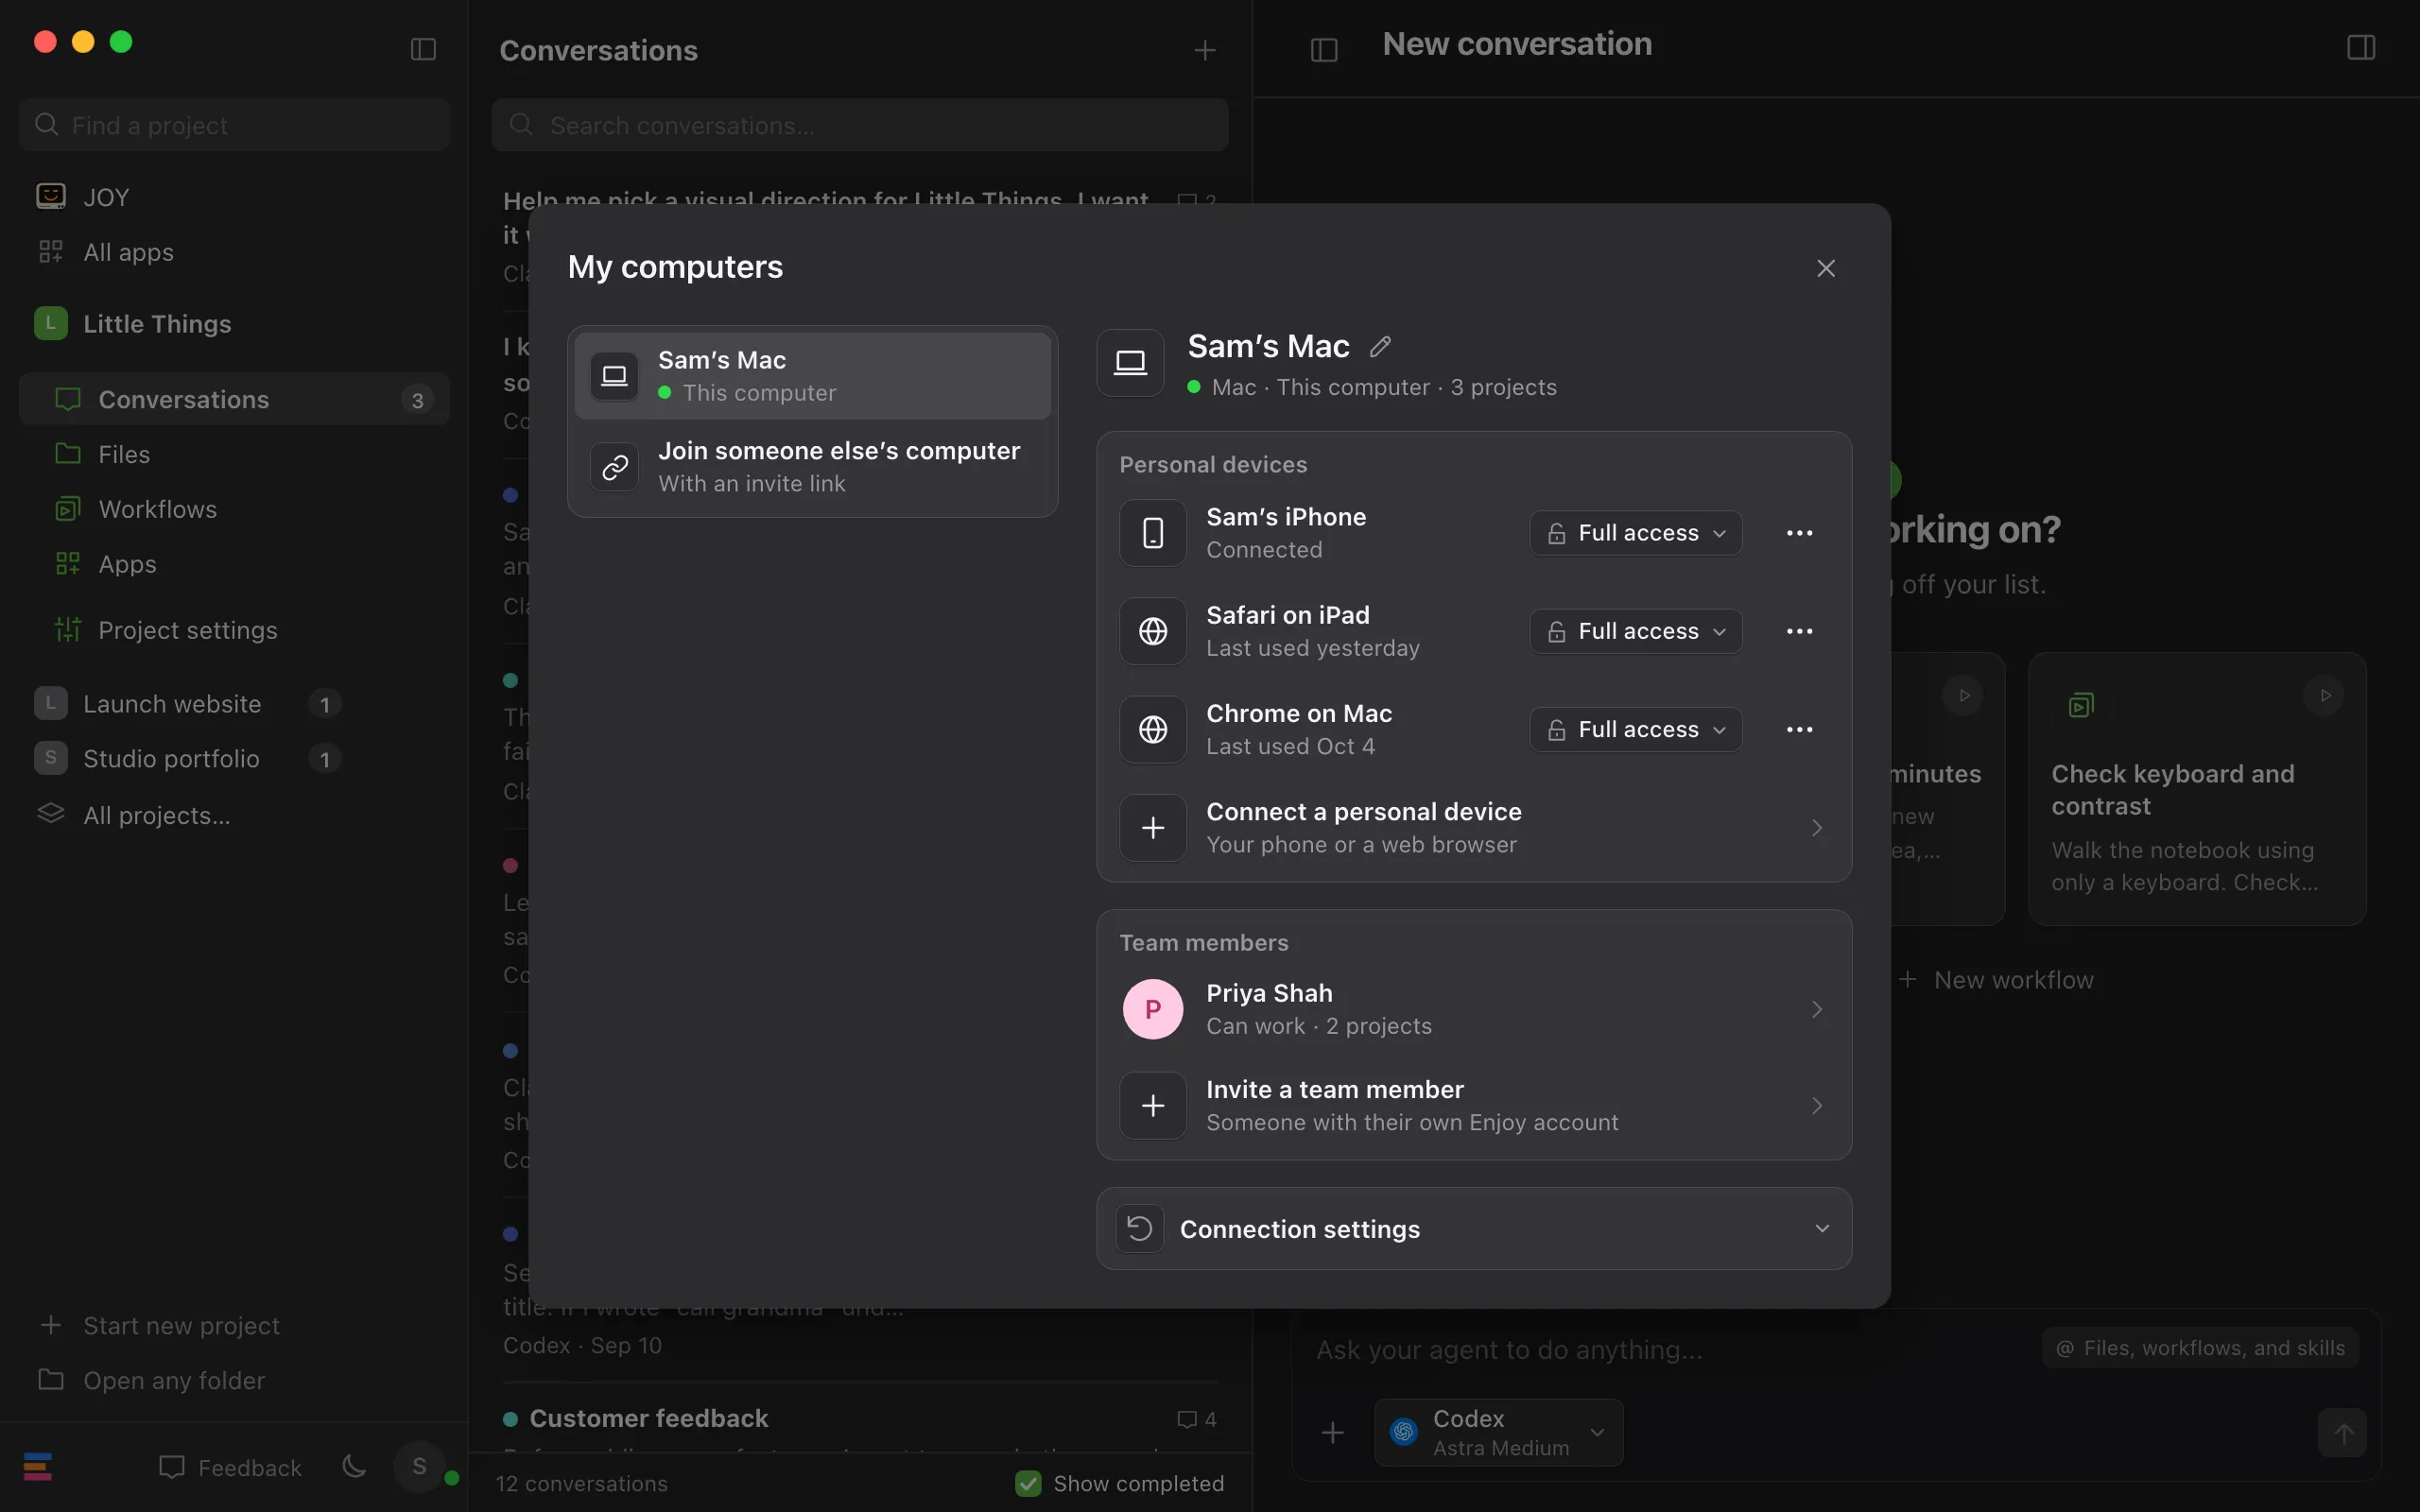Viewport: 2420px width, 1512px height.
Task: Click the Chrome on Mac globe icon
Action: 1153,729
